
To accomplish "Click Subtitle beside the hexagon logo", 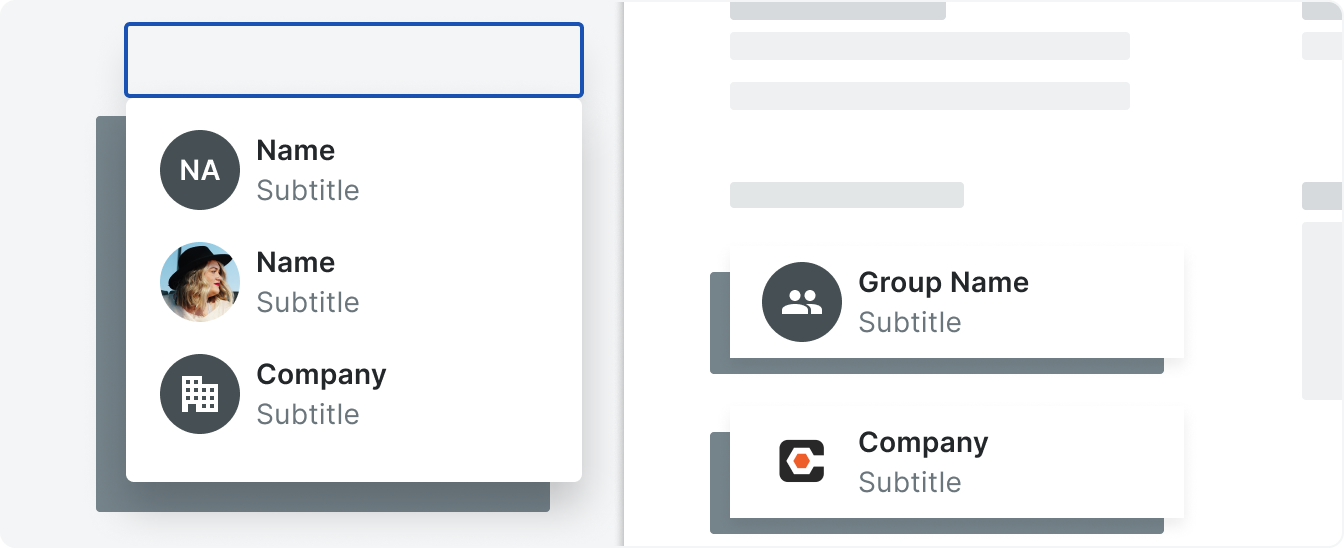I will tap(909, 483).
